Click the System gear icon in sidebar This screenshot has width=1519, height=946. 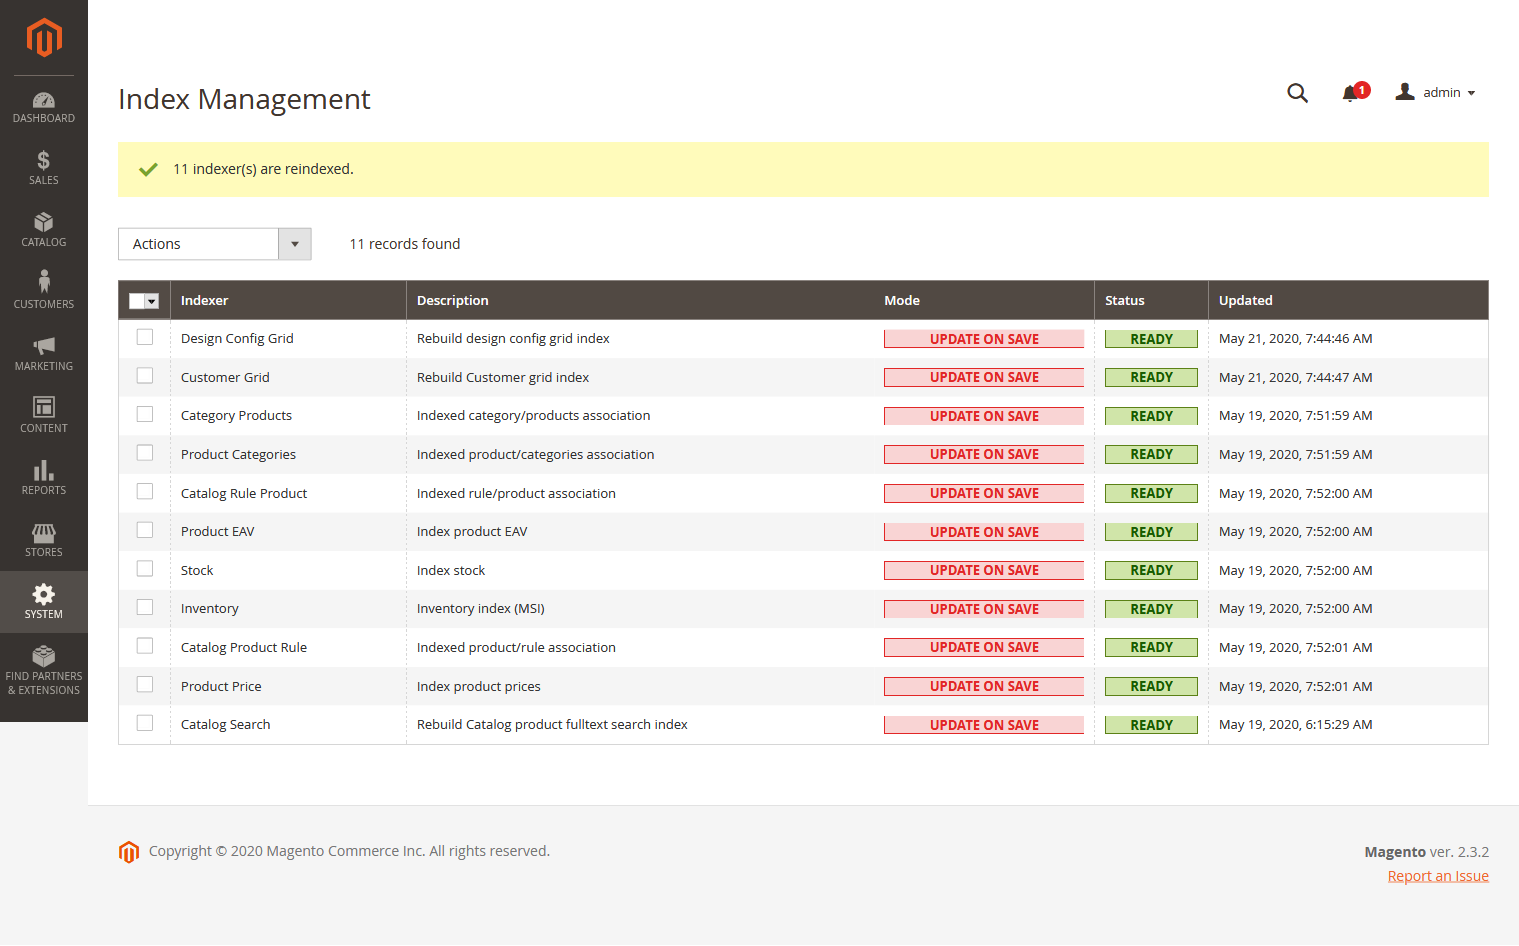(x=43, y=600)
